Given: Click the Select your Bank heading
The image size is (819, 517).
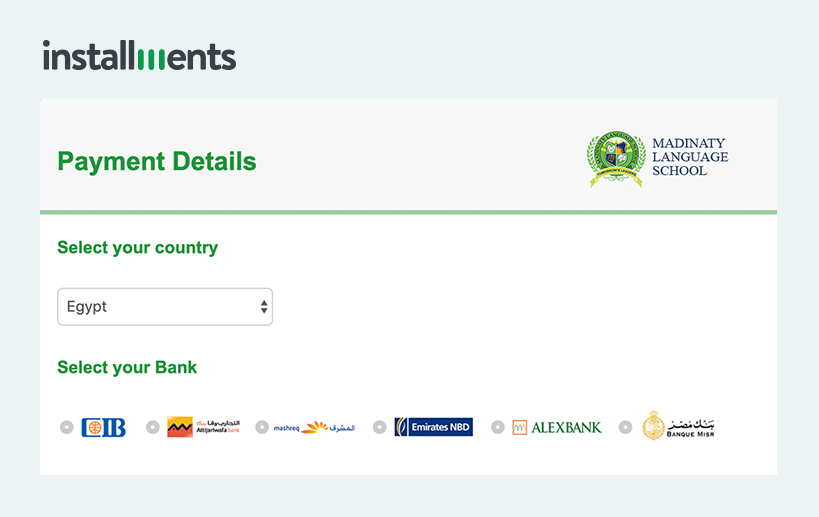Looking at the screenshot, I should (x=127, y=367).
